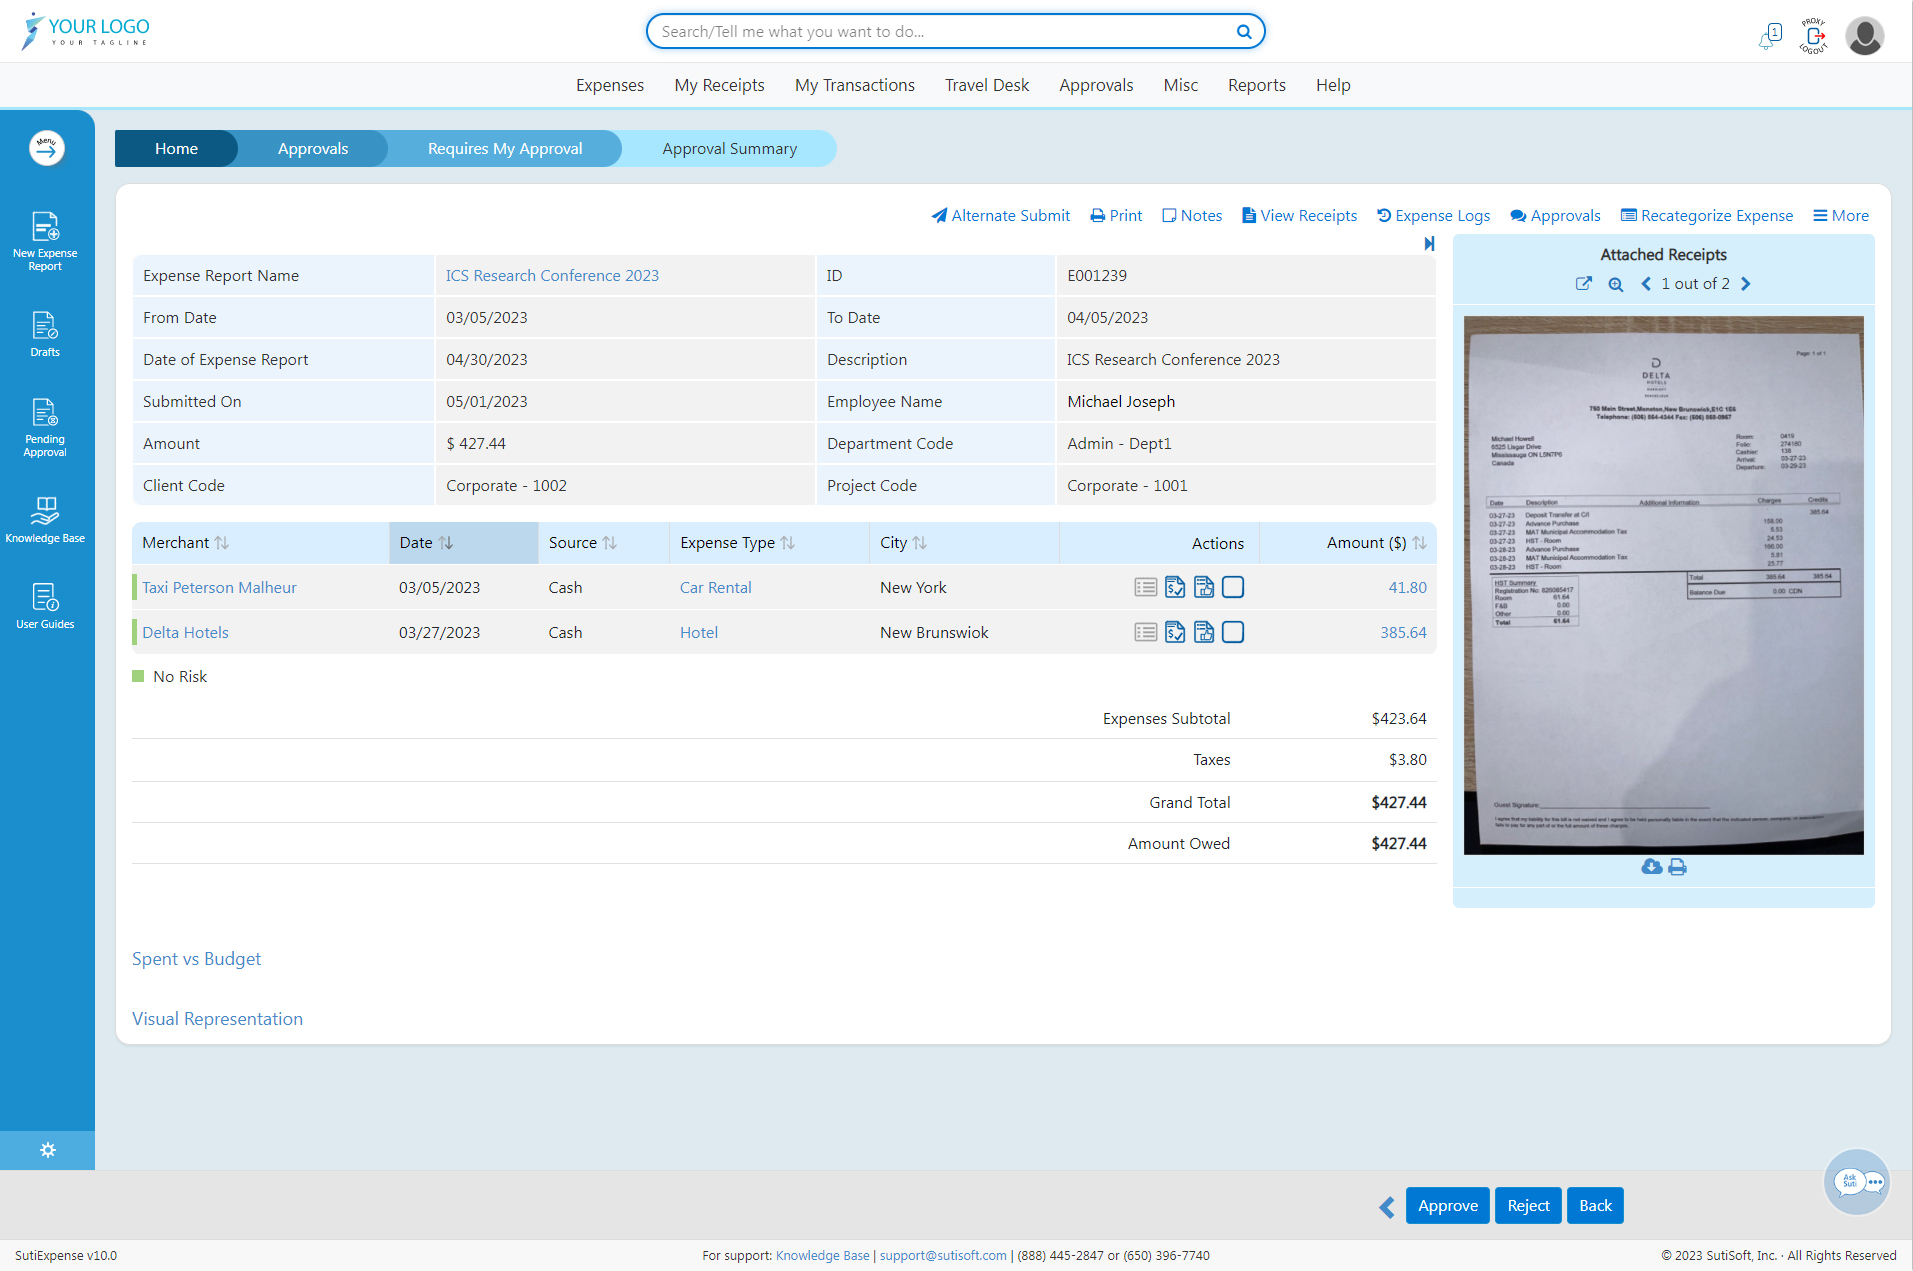The height and width of the screenshot is (1271, 1913).
Task: View details list icon for Delta Hotels
Action: pyautogui.click(x=1146, y=632)
